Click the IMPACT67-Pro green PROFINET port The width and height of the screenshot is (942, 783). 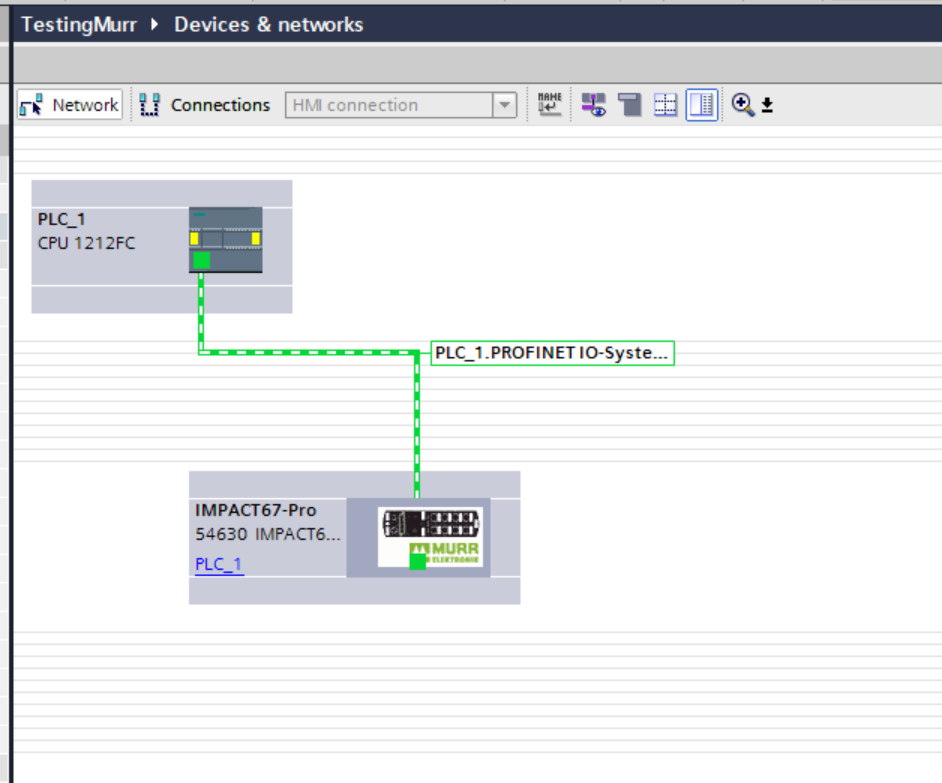(418, 561)
